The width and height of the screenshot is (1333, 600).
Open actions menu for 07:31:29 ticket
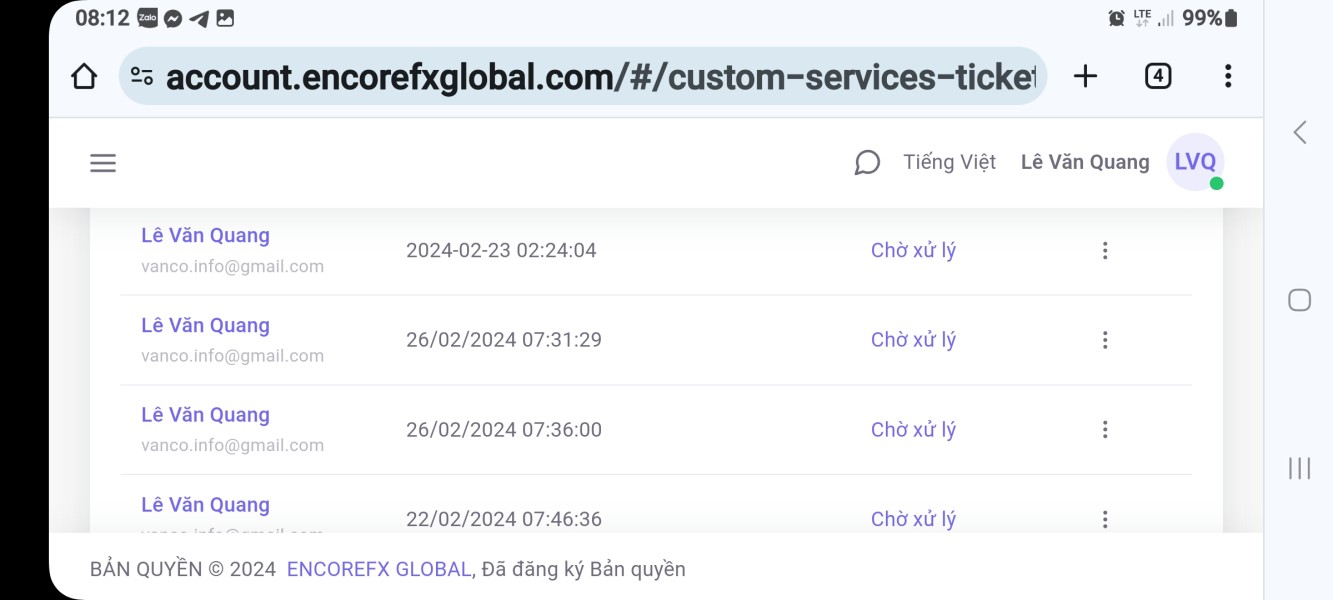coord(1105,340)
